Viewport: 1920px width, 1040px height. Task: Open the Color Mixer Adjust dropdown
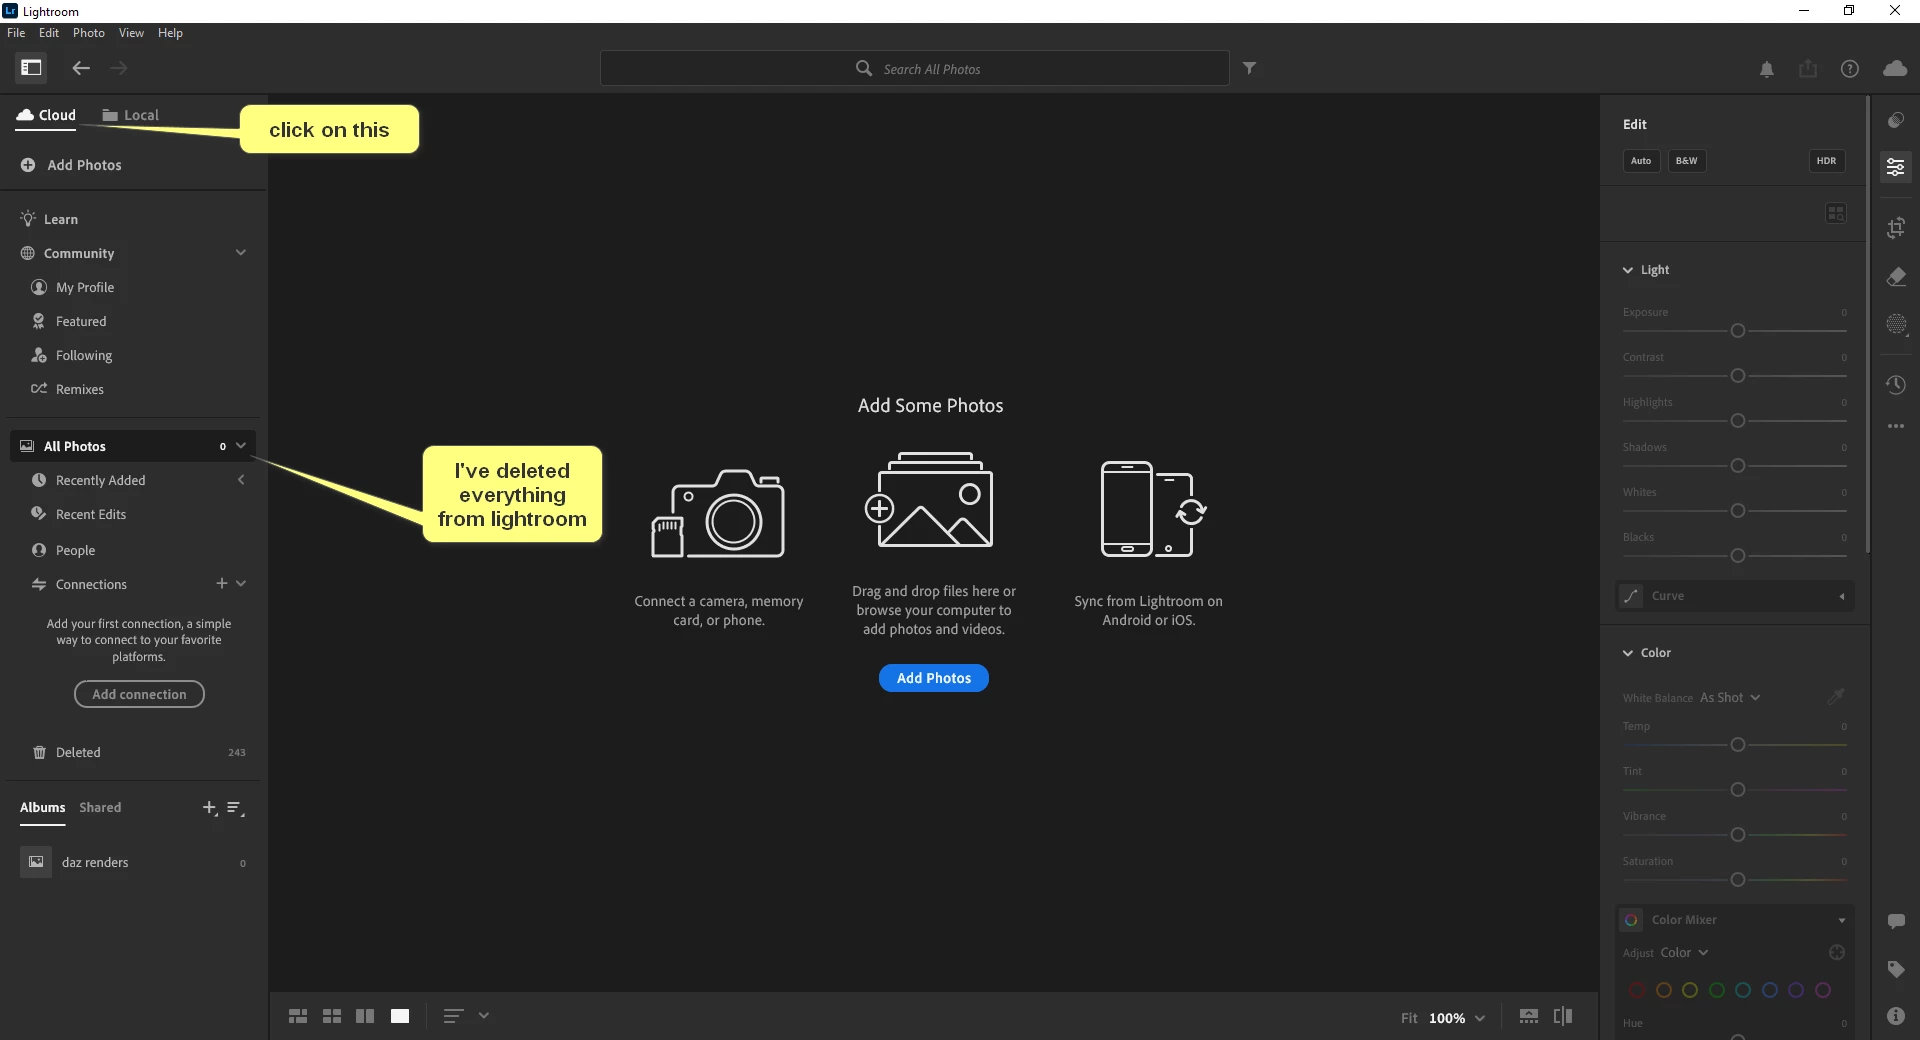coord(1685,953)
